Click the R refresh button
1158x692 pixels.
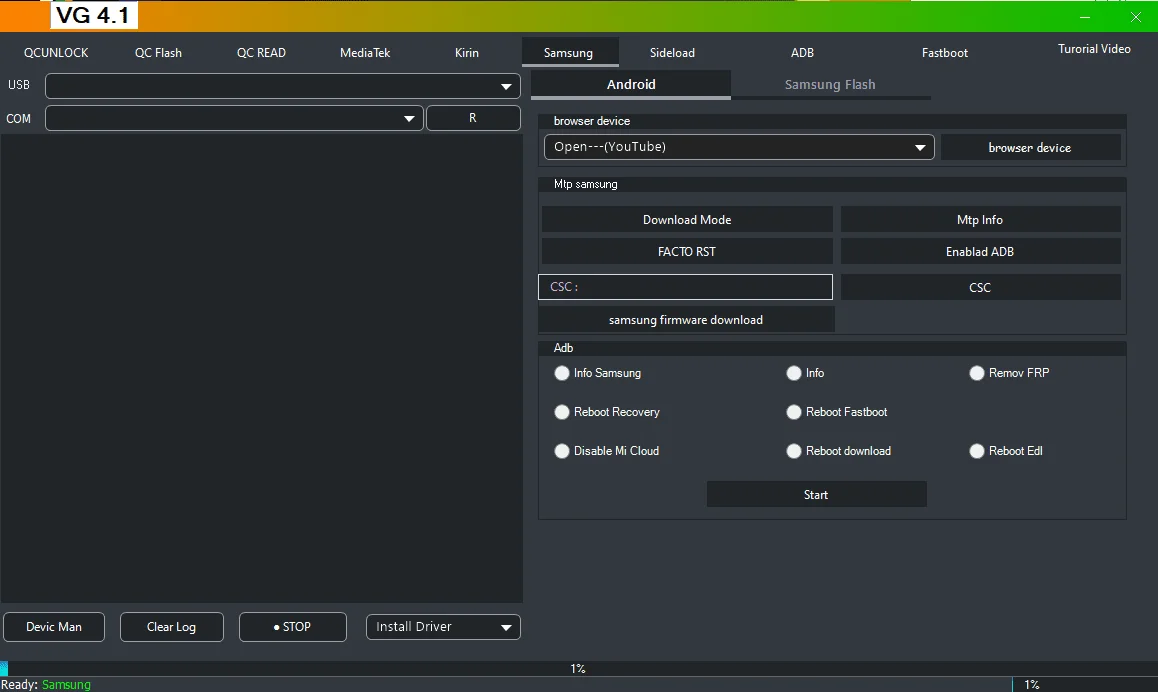(473, 118)
